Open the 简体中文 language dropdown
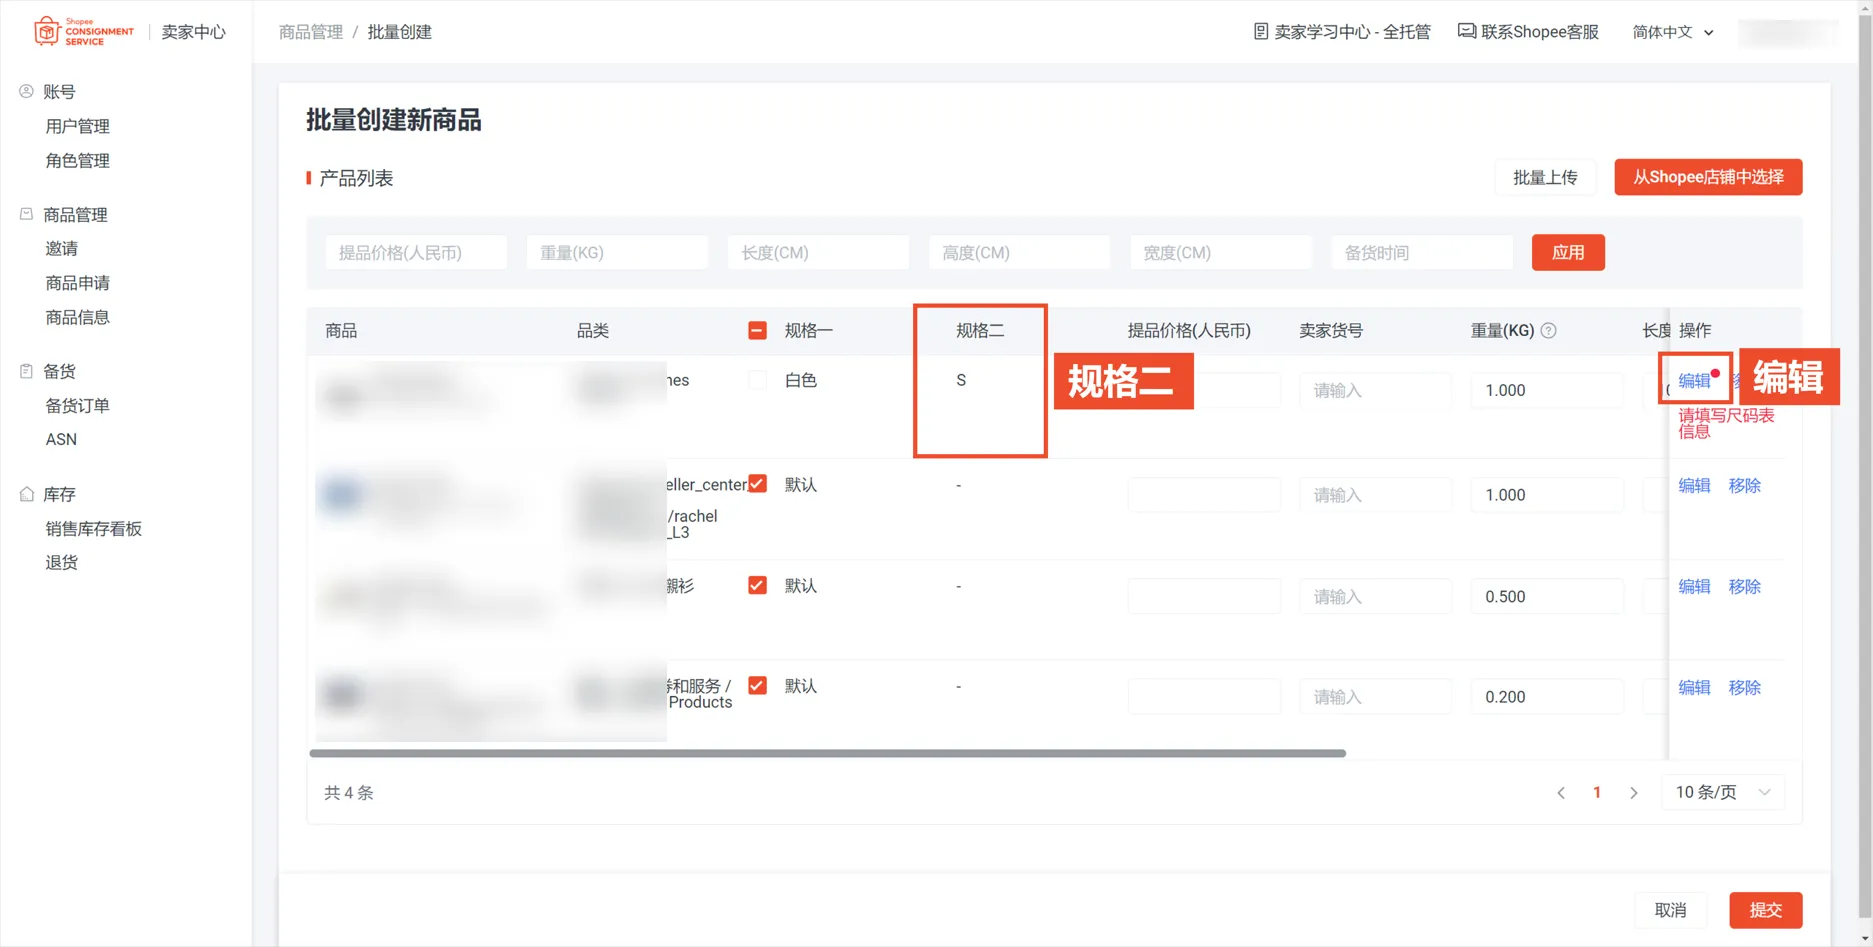 click(1669, 31)
